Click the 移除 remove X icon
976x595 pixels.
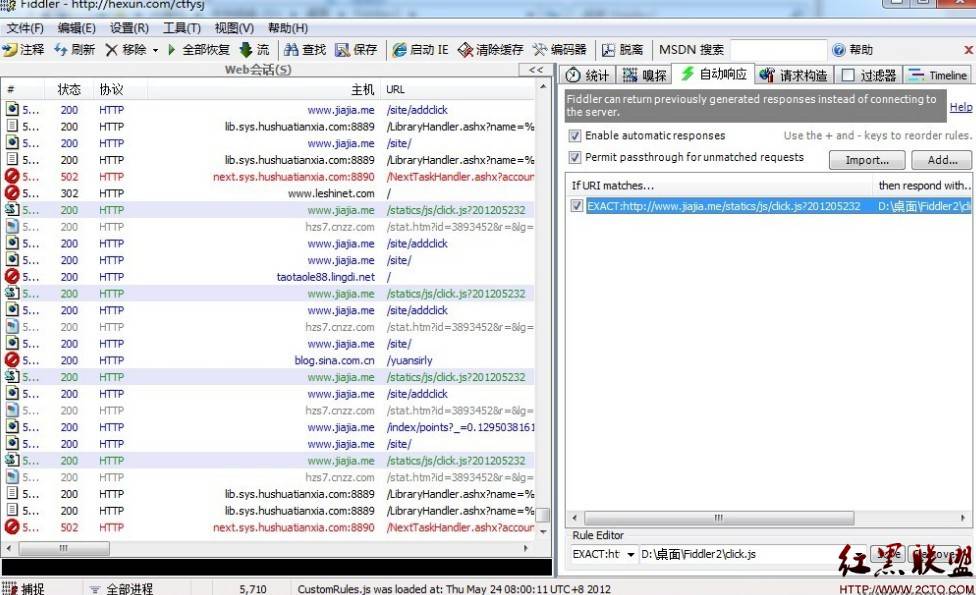tap(111, 50)
